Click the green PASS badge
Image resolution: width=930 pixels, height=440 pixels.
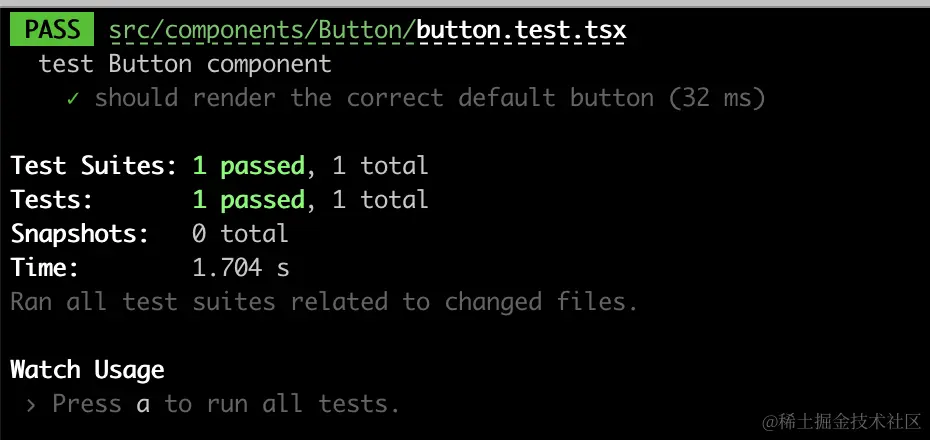[x=52, y=30]
